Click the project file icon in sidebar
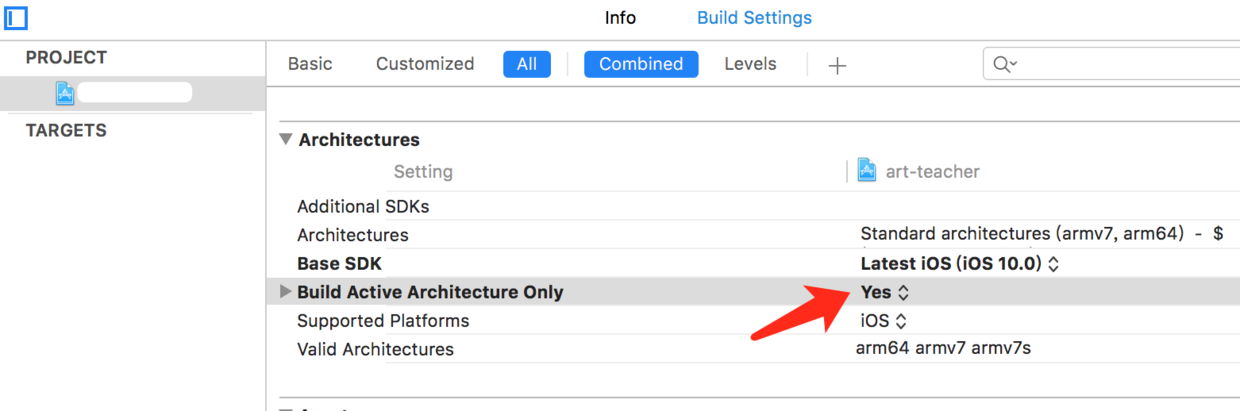This screenshot has height=411, width=1240. coord(65,93)
